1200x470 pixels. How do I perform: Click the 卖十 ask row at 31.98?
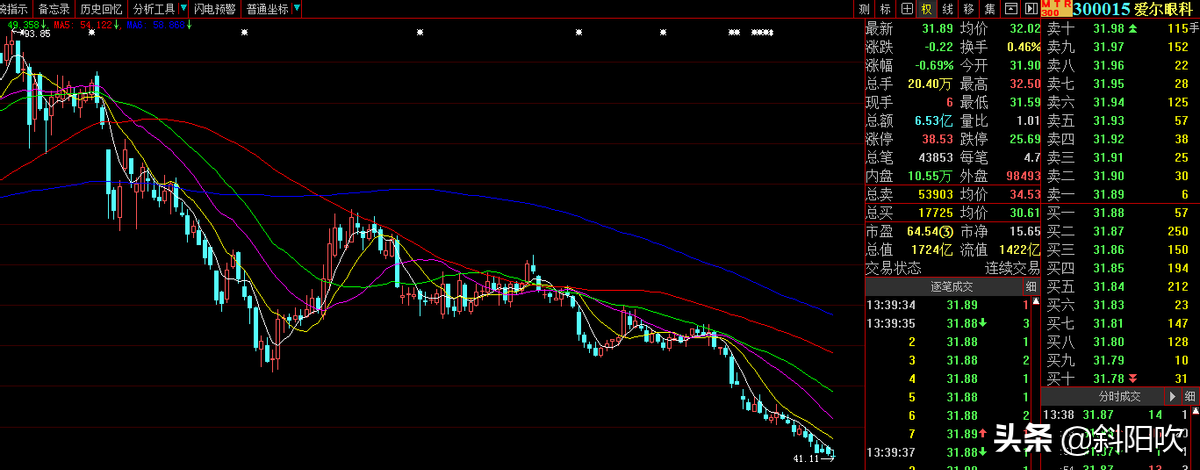tap(1120, 29)
